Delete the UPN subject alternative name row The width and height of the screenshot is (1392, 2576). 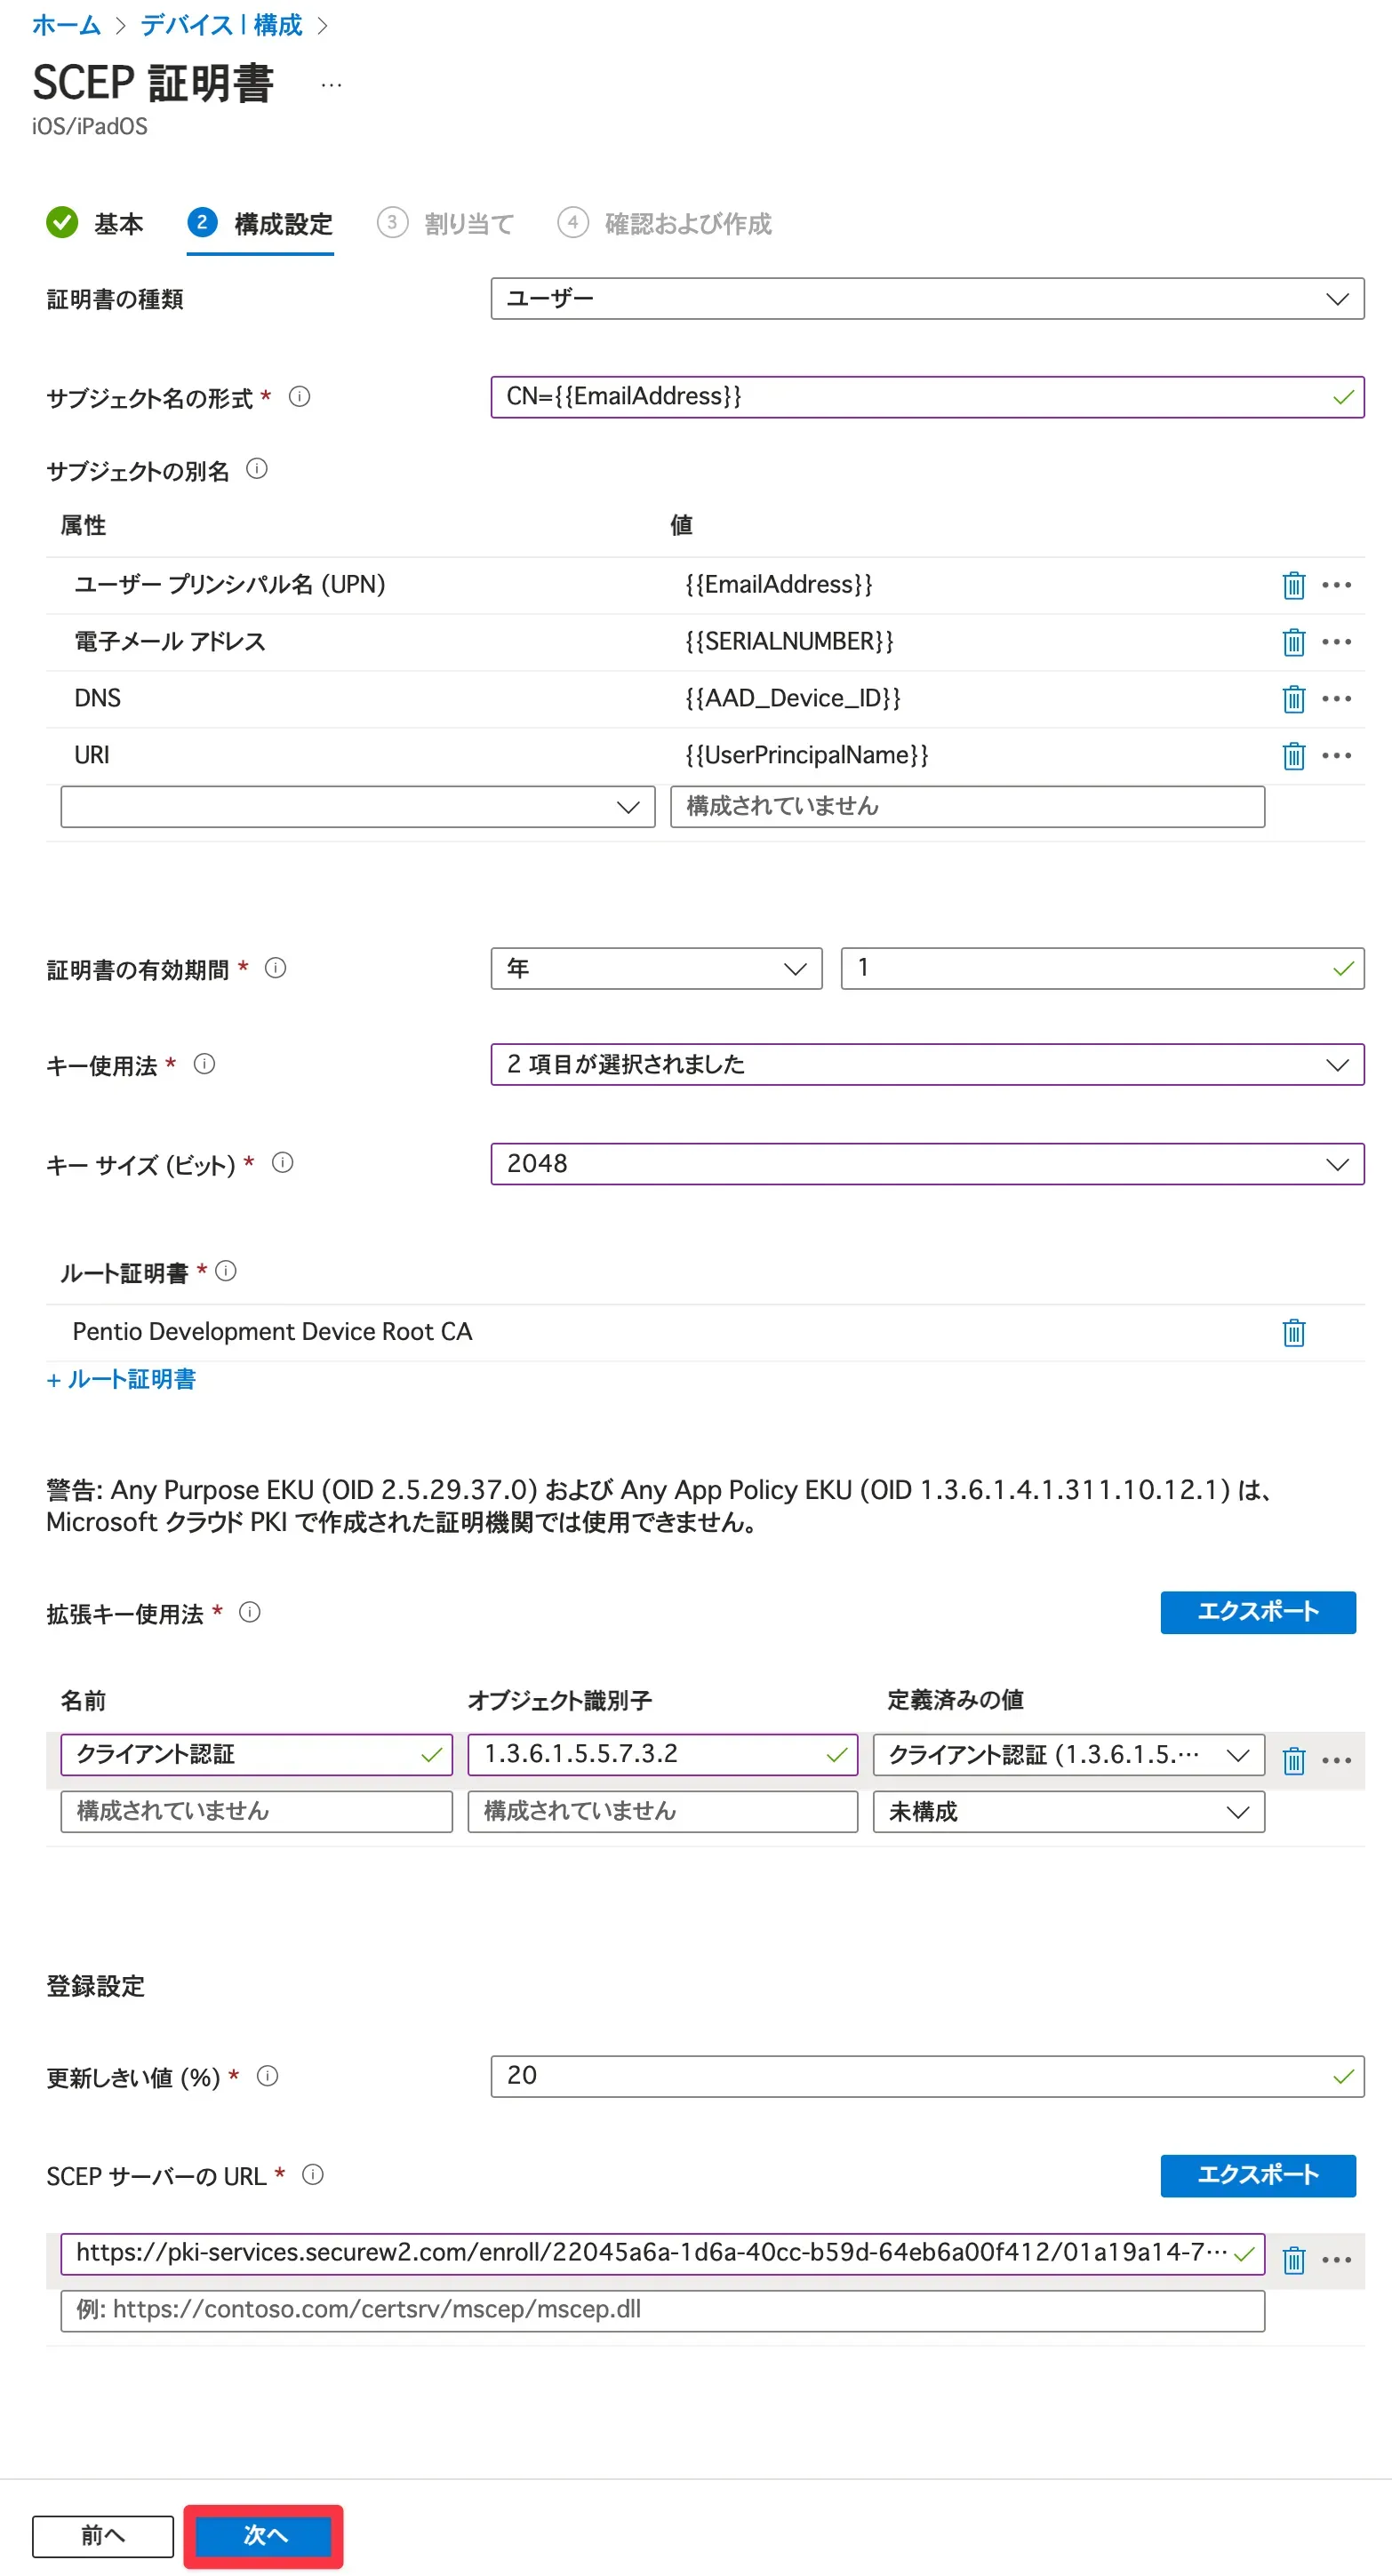click(x=1293, y=585)
